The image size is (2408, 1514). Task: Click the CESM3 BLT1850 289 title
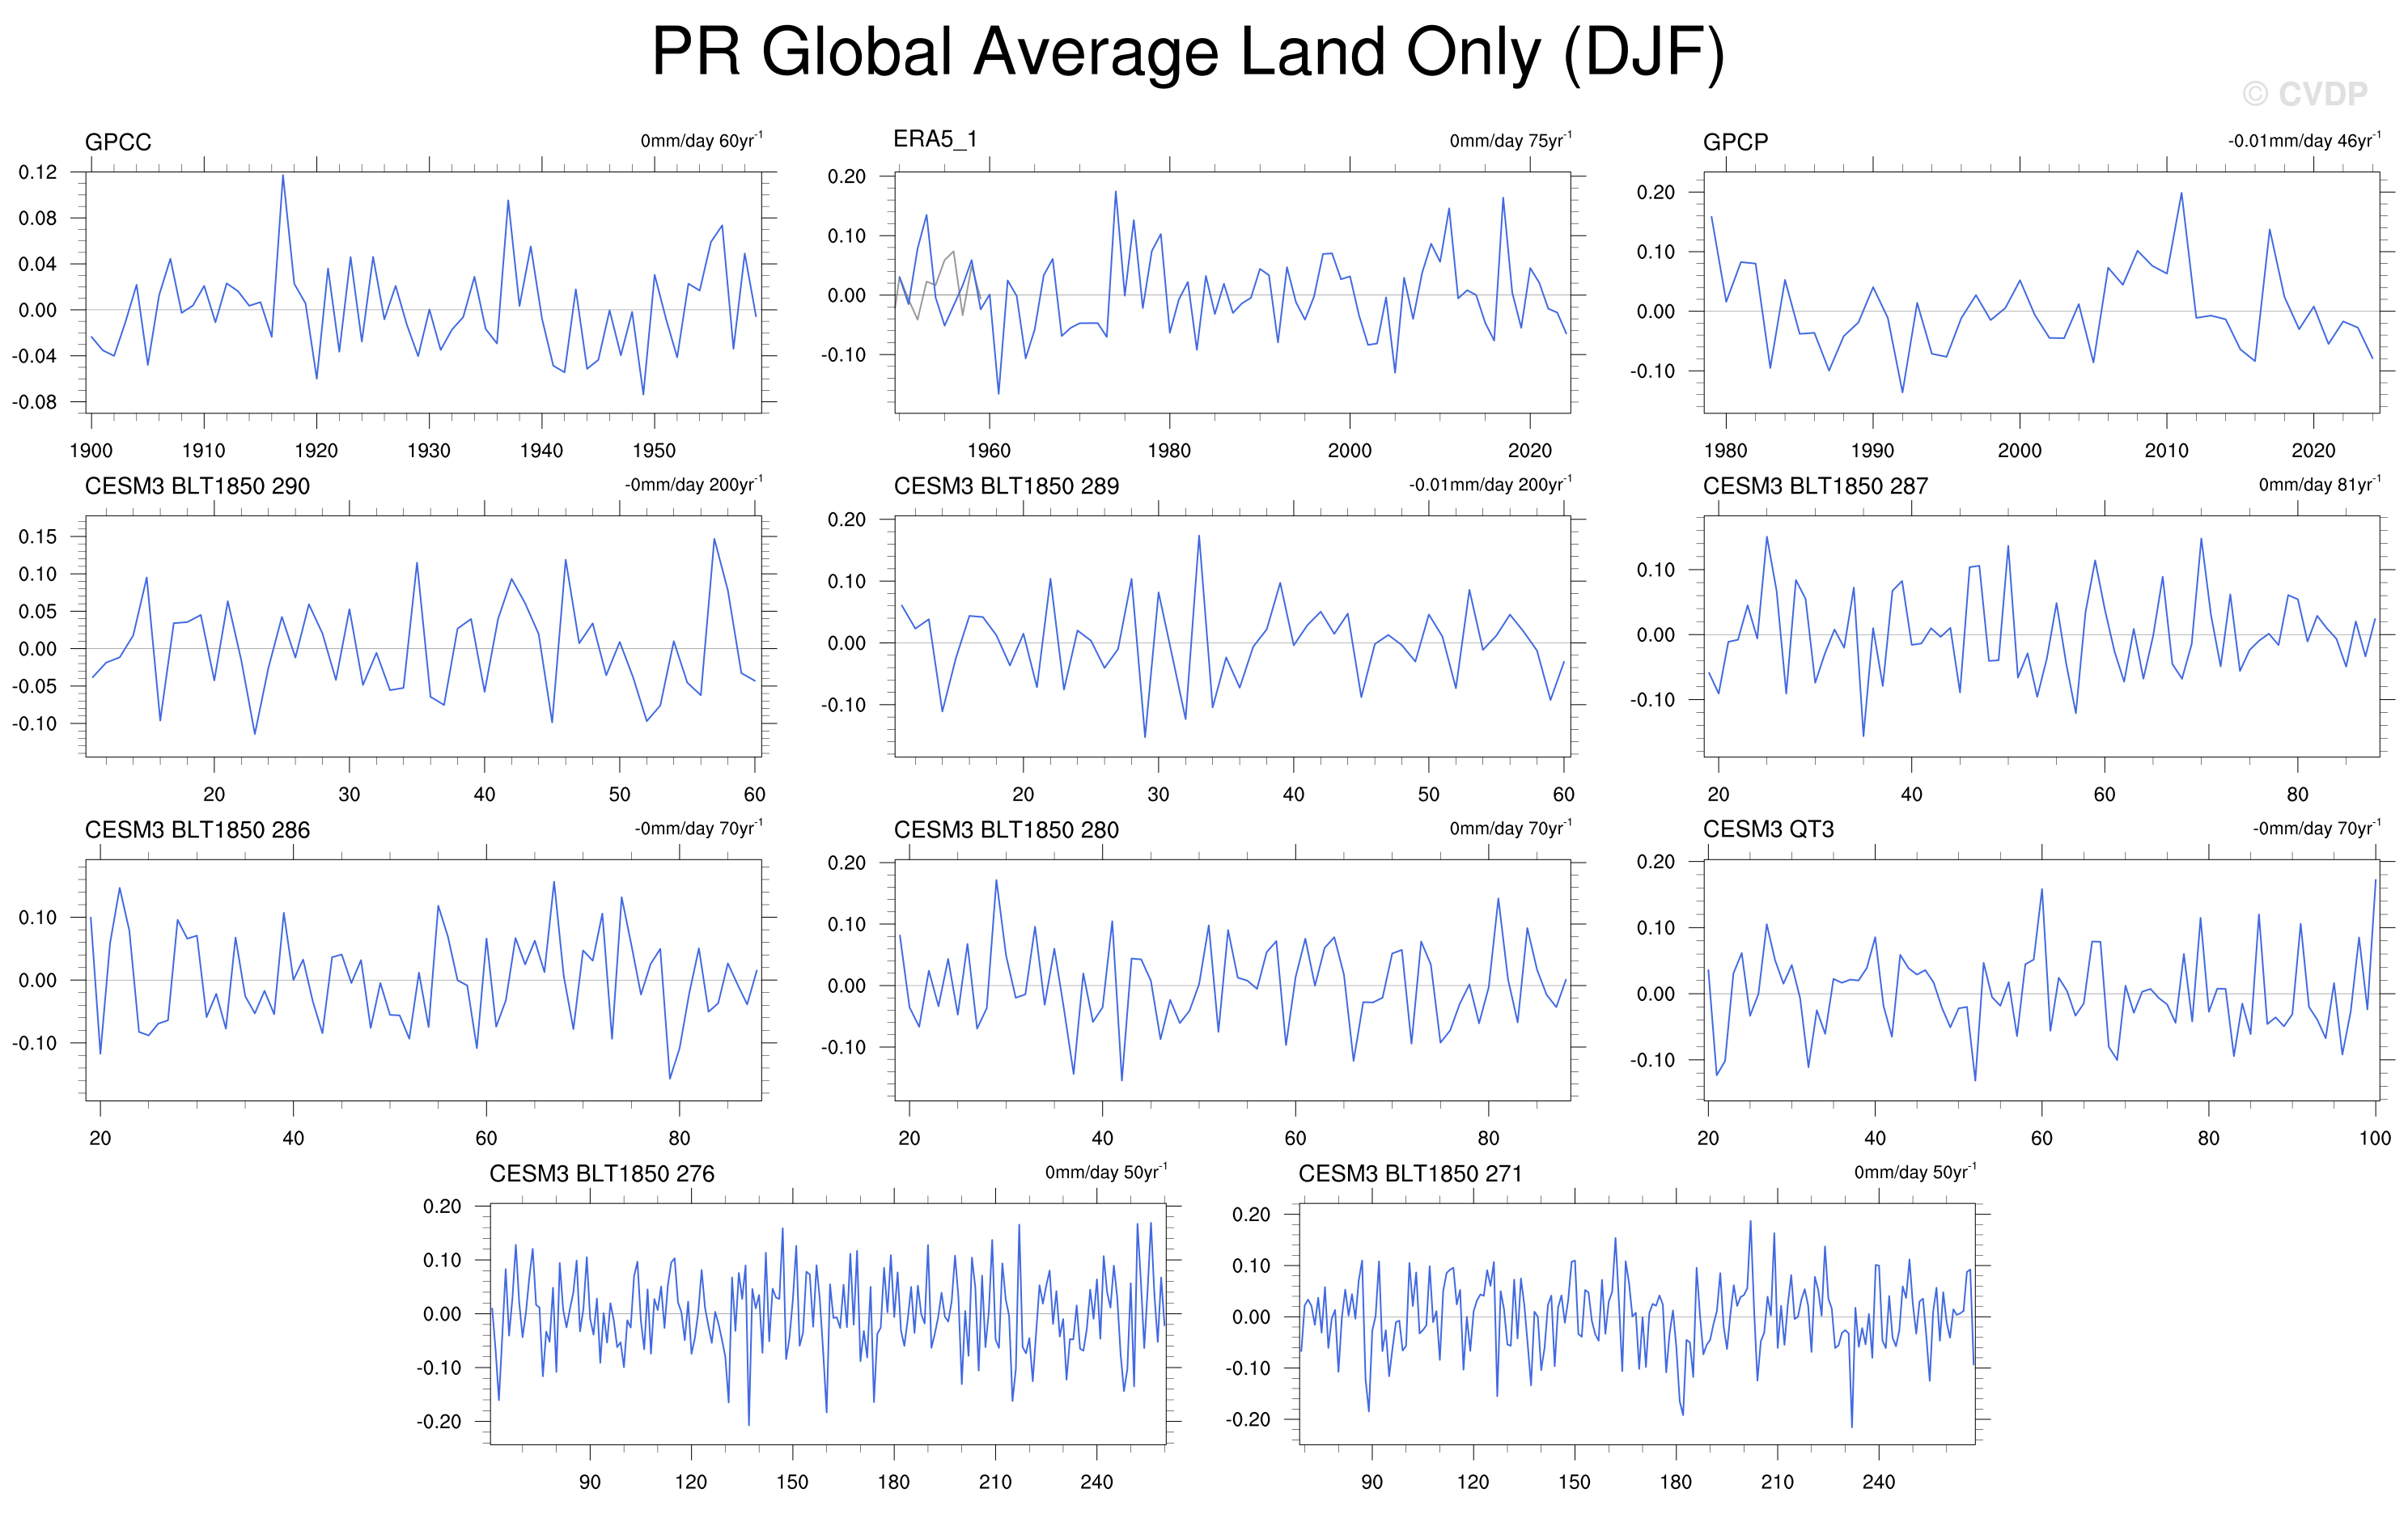pos(1006,486)
